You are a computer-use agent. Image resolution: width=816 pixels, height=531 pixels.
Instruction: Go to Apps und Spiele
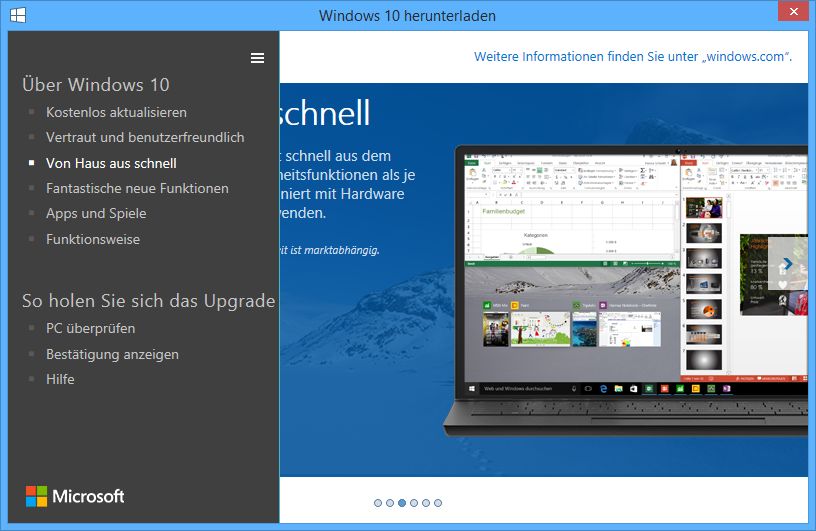tap(96, 213)
